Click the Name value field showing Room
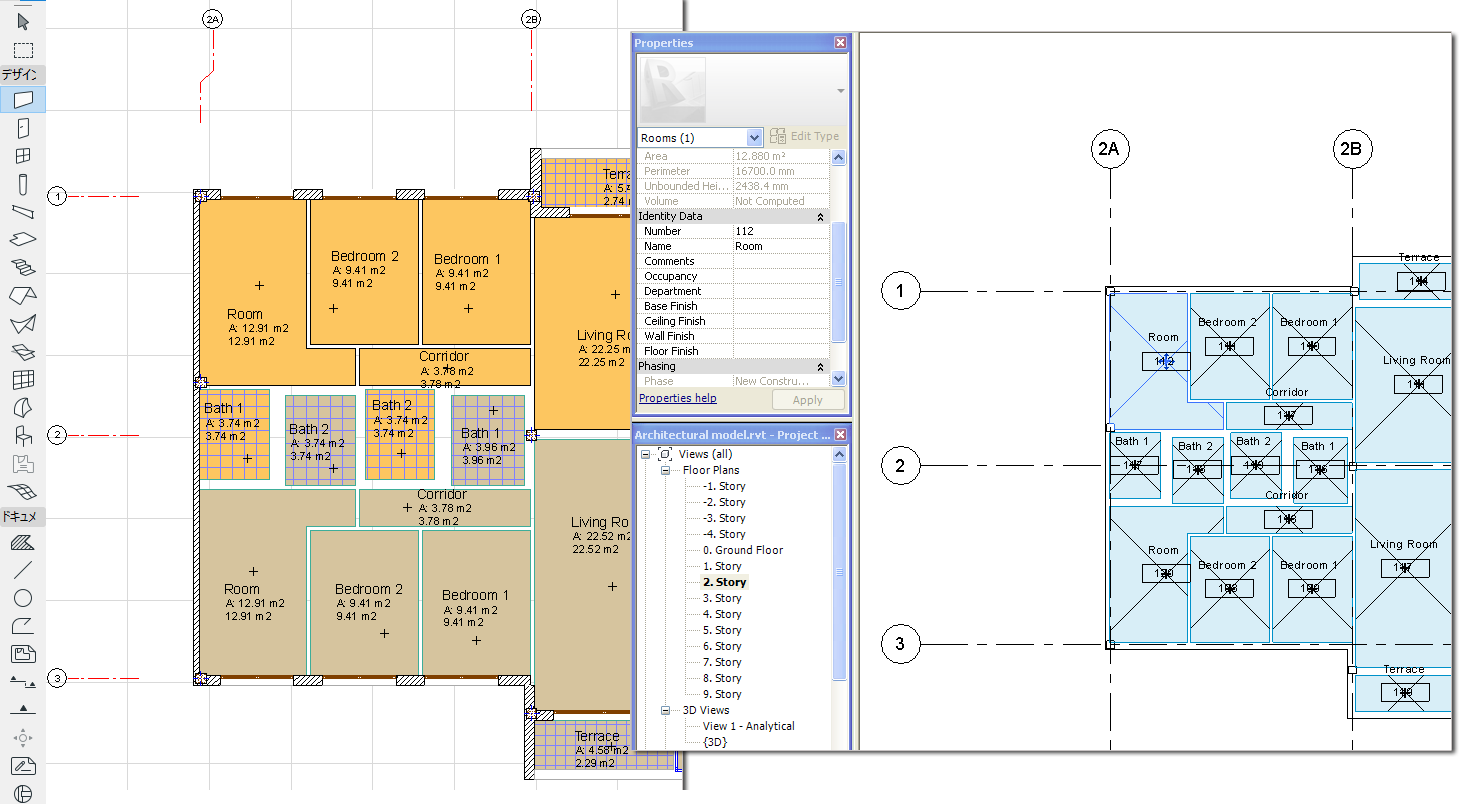This screenshot has height=804, width=1462. pos(781,246)
